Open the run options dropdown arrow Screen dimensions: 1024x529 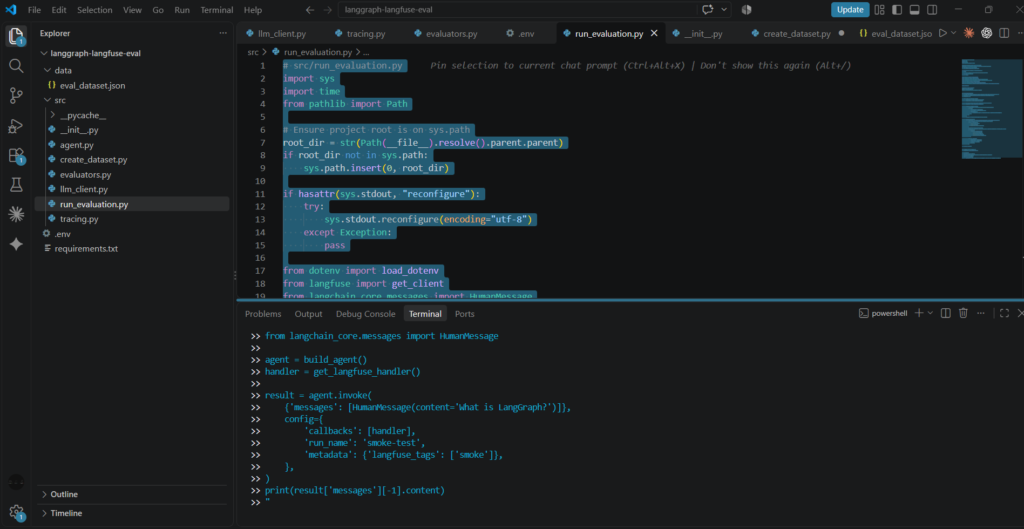click(953, 33)
